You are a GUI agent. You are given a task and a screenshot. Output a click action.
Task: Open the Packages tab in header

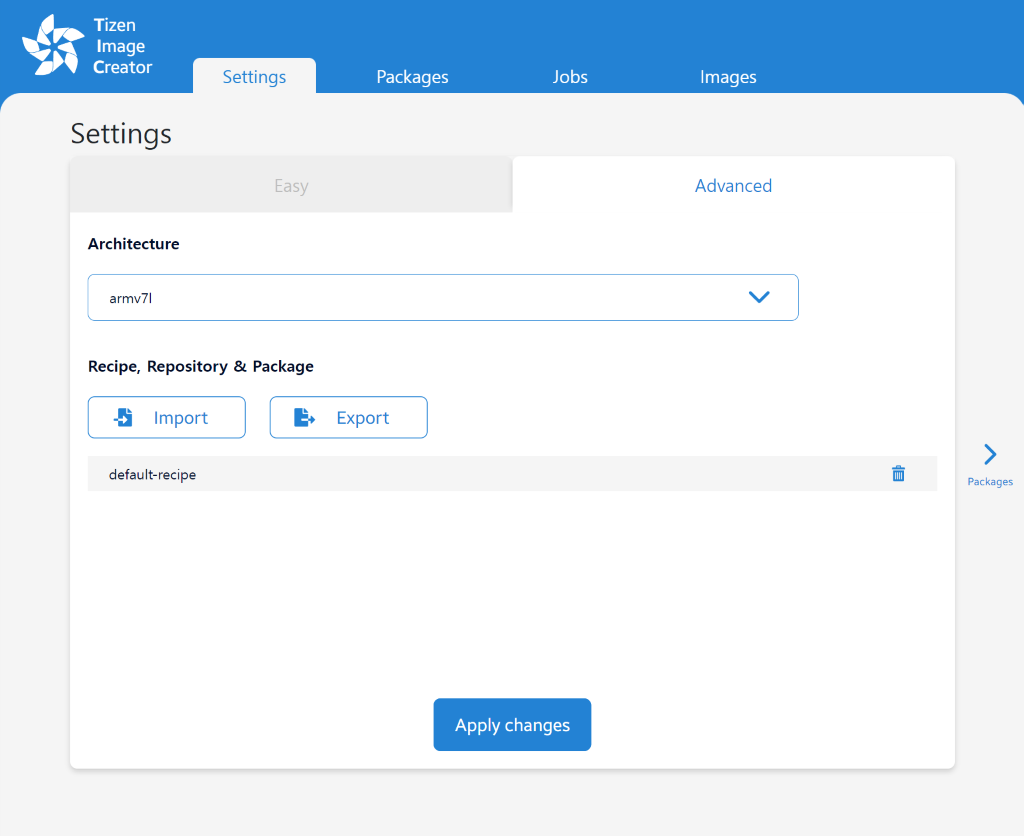(412, 77)
